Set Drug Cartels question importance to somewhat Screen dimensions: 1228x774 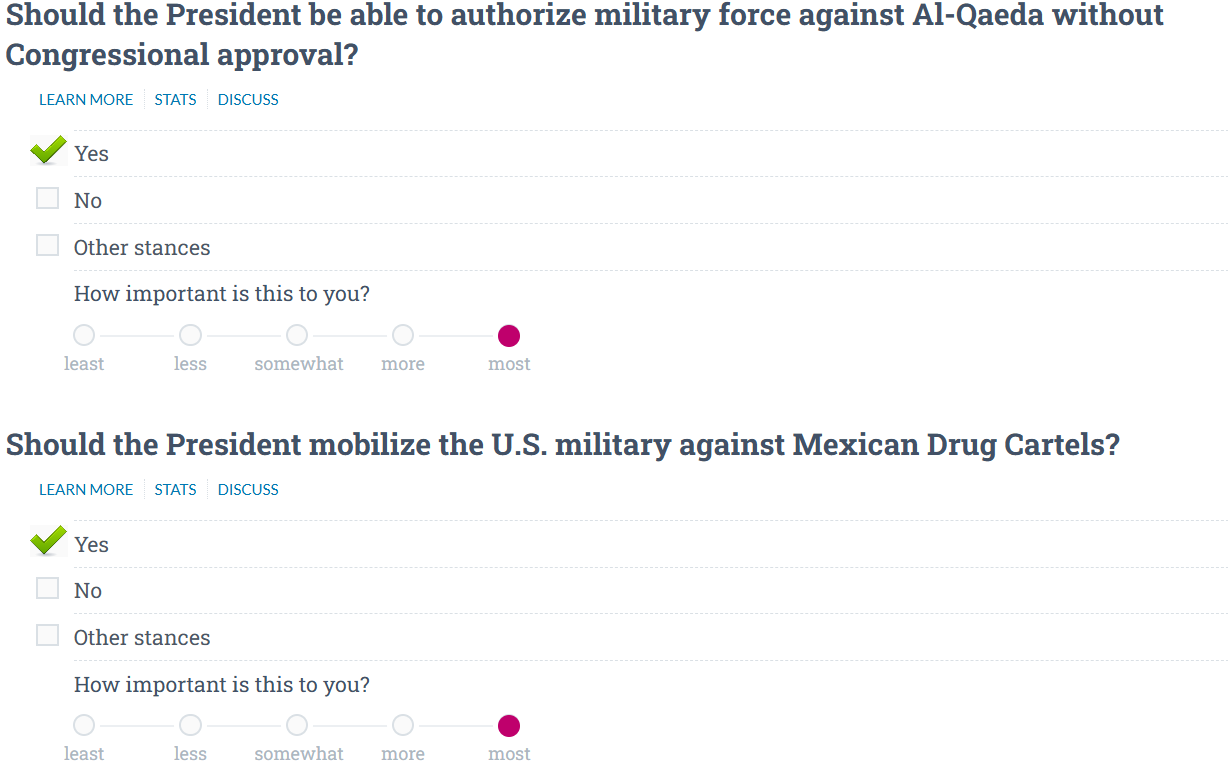[x=297, y=725]
